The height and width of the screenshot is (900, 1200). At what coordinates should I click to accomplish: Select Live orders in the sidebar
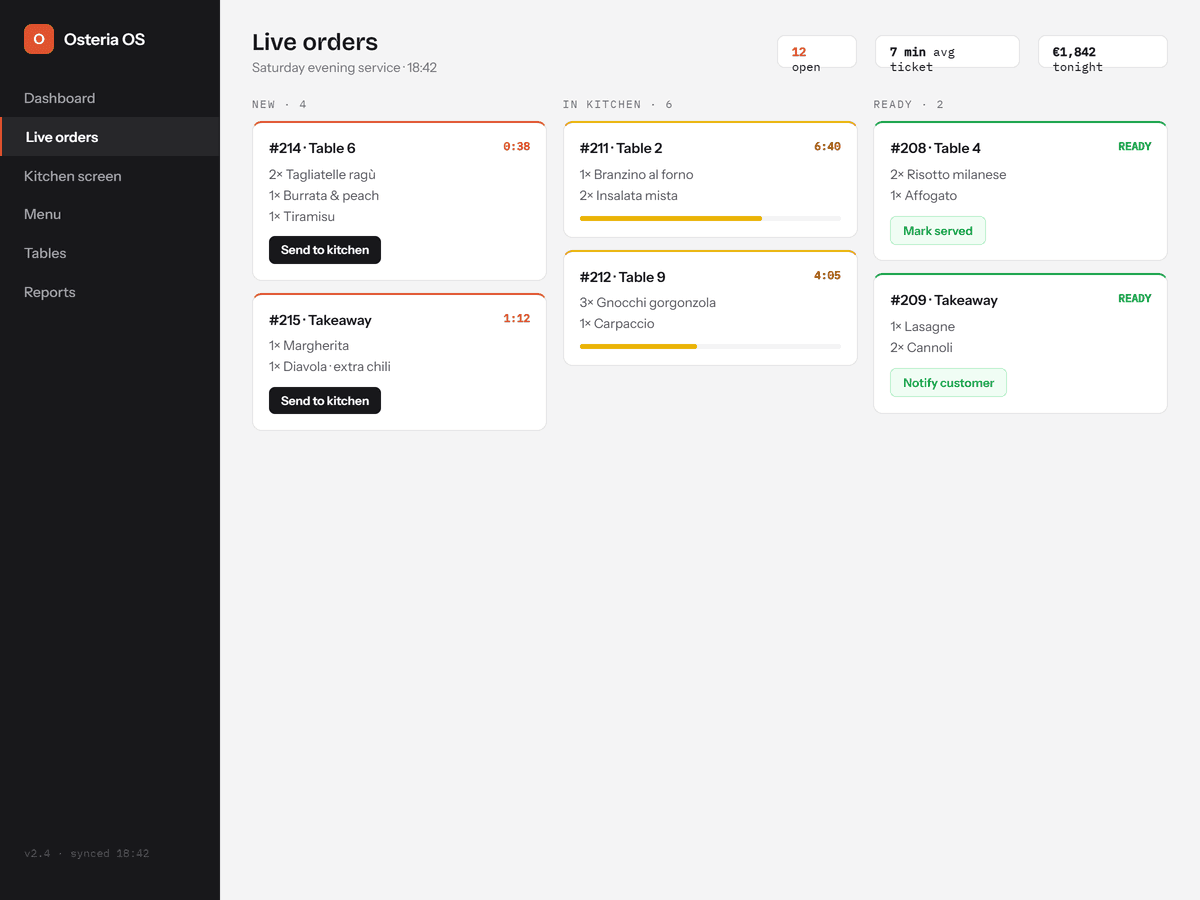point(110,137)
